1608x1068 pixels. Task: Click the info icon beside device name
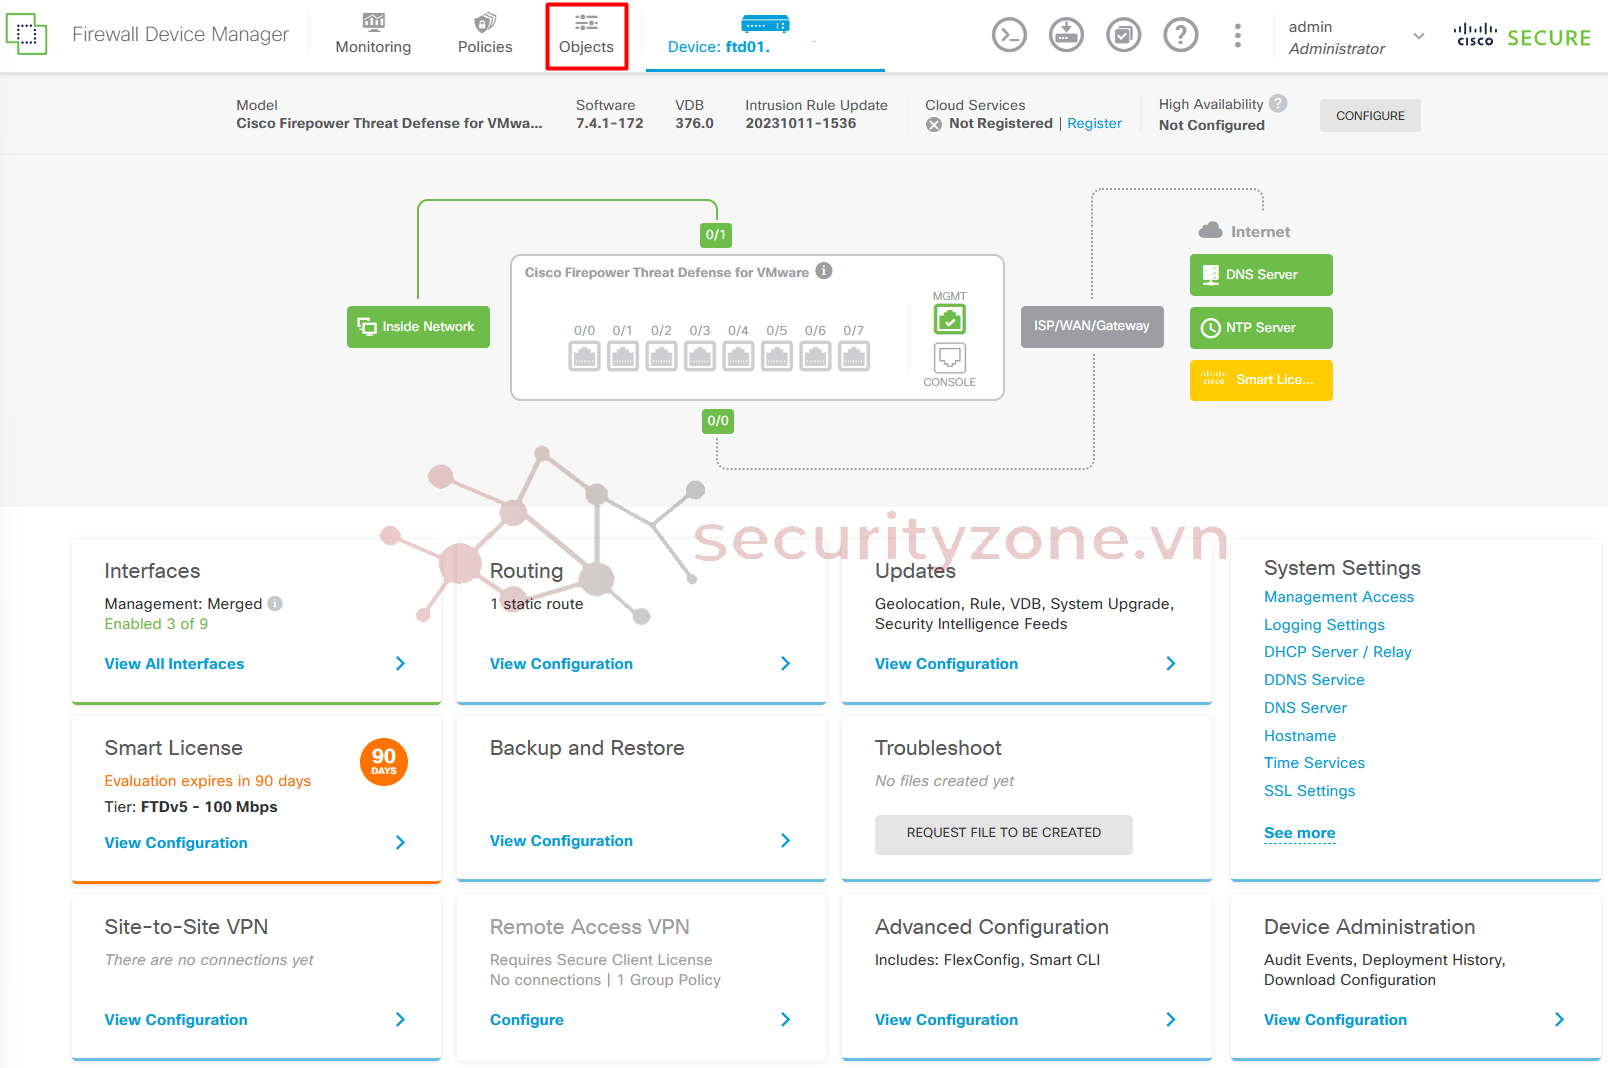point(824,271)
